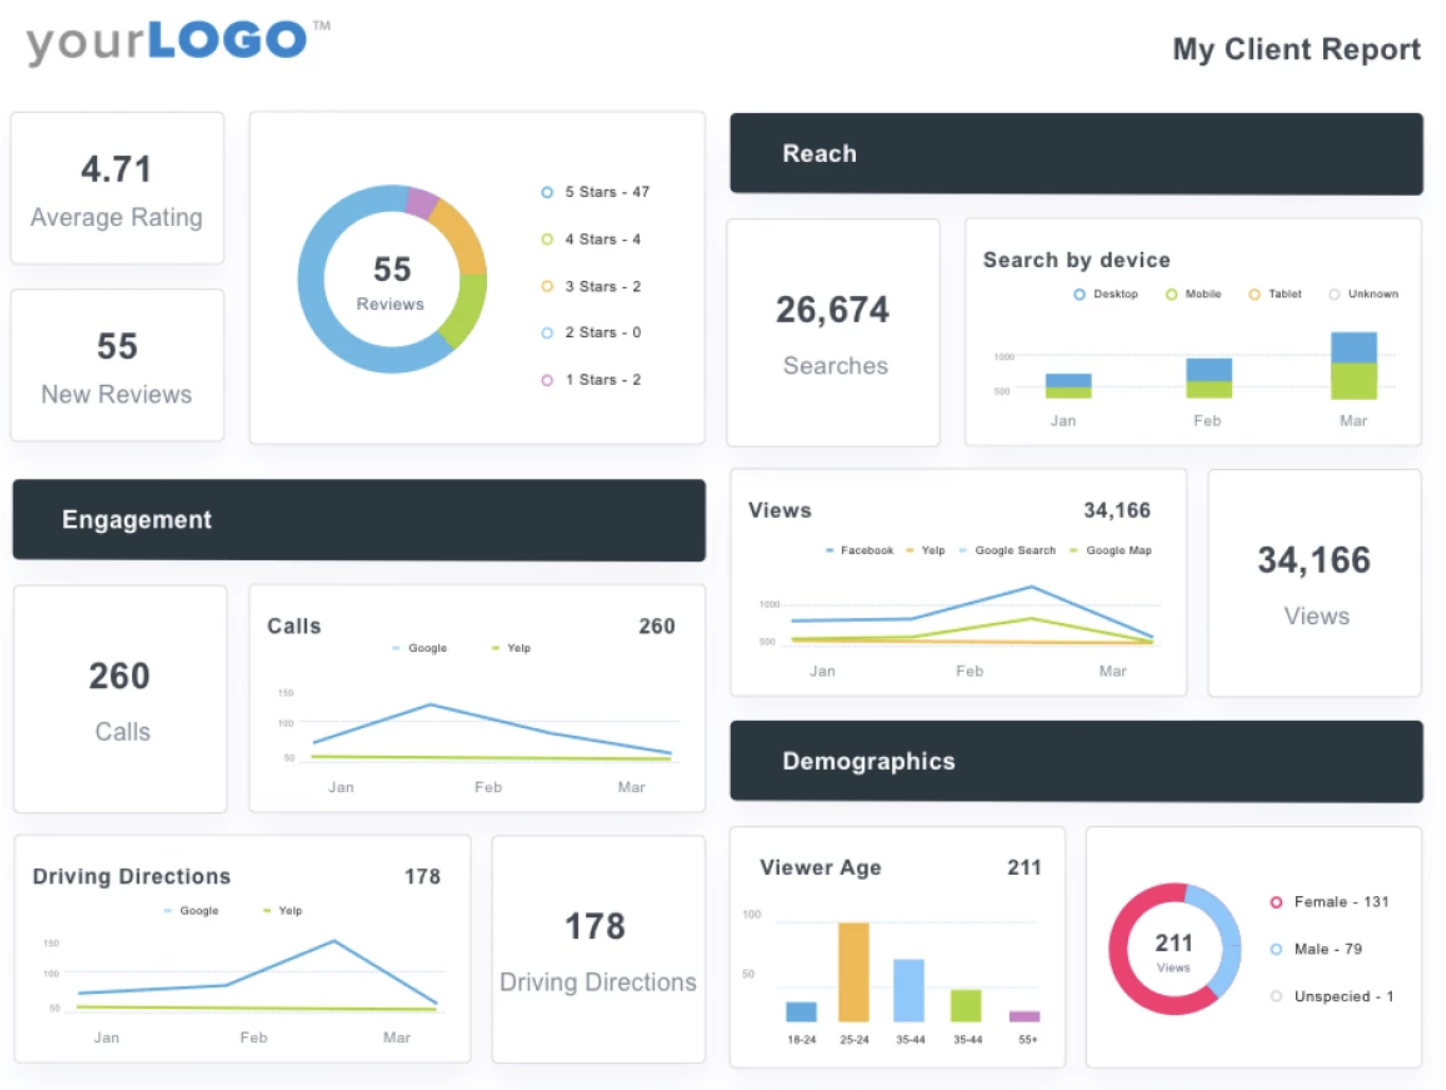Screen dimensions: 1446x1090
Task: Select the Viewer Age panel heading
Action: coord(820,867)
